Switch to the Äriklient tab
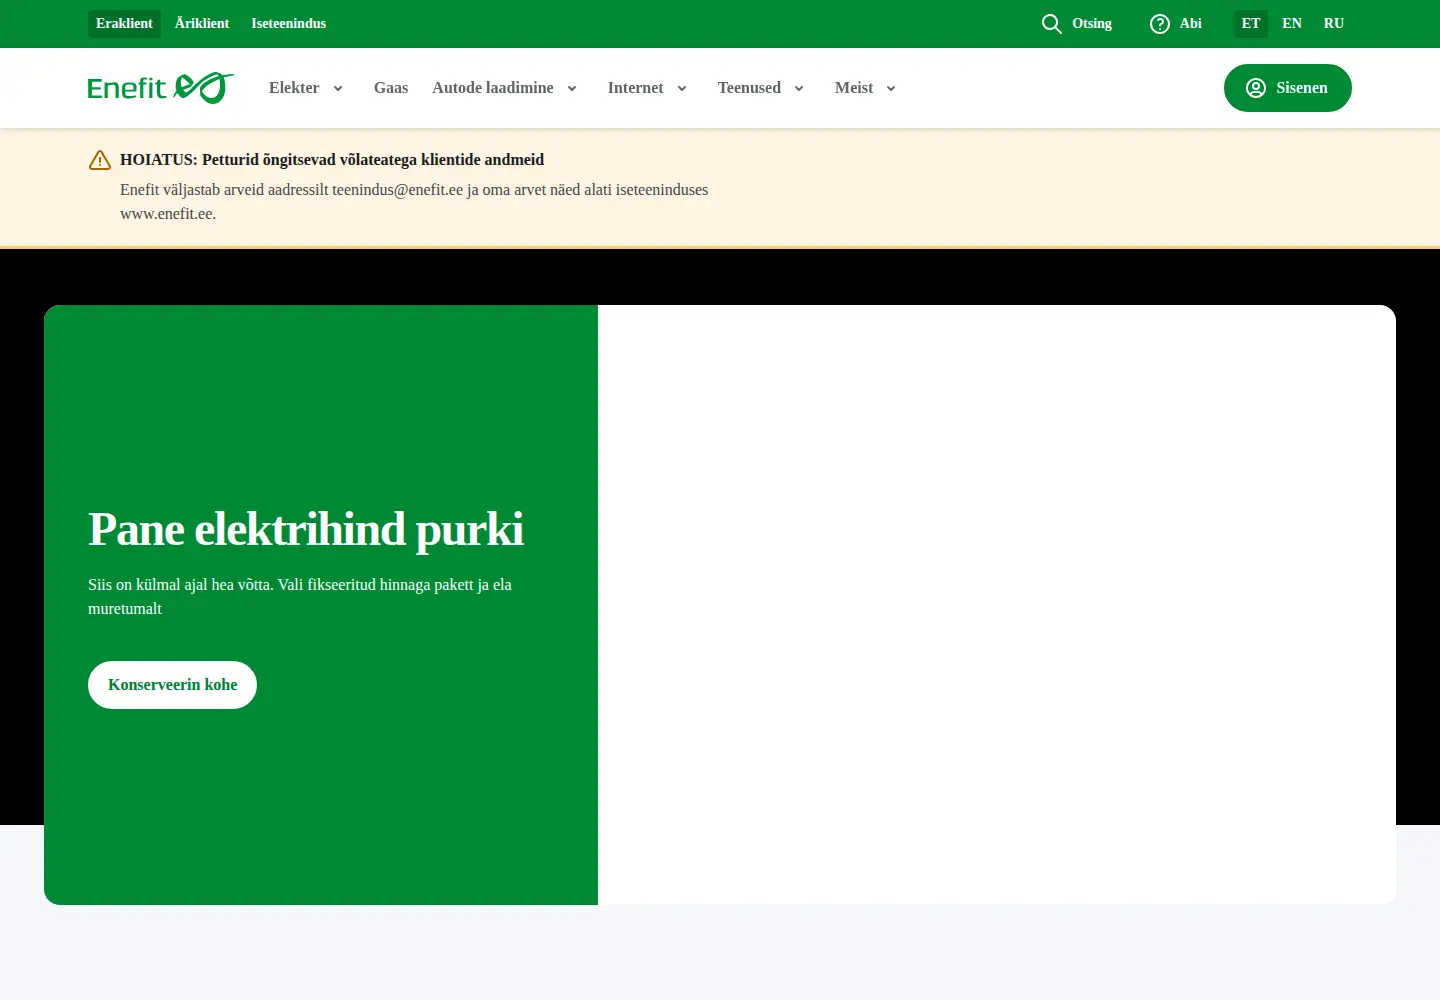Screen dimensions: 1440x1000 pos(202,24)
